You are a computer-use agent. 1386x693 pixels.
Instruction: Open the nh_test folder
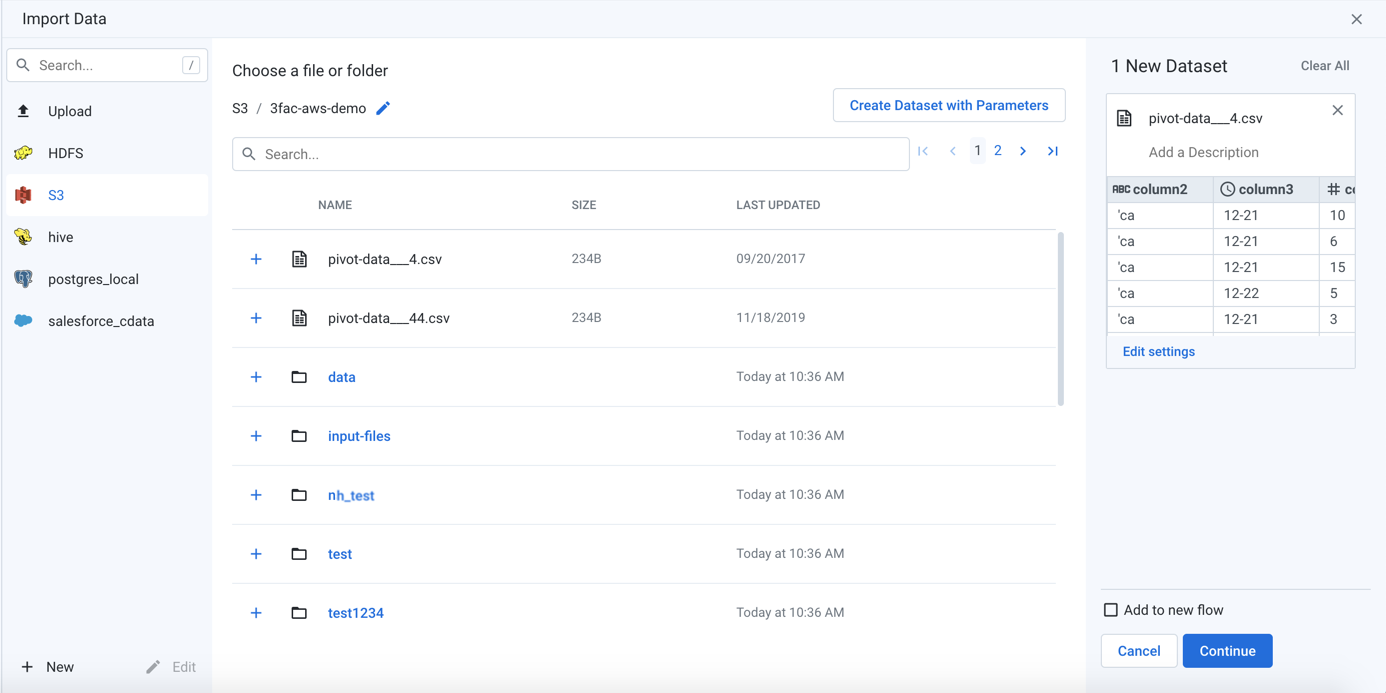point(351,495)
